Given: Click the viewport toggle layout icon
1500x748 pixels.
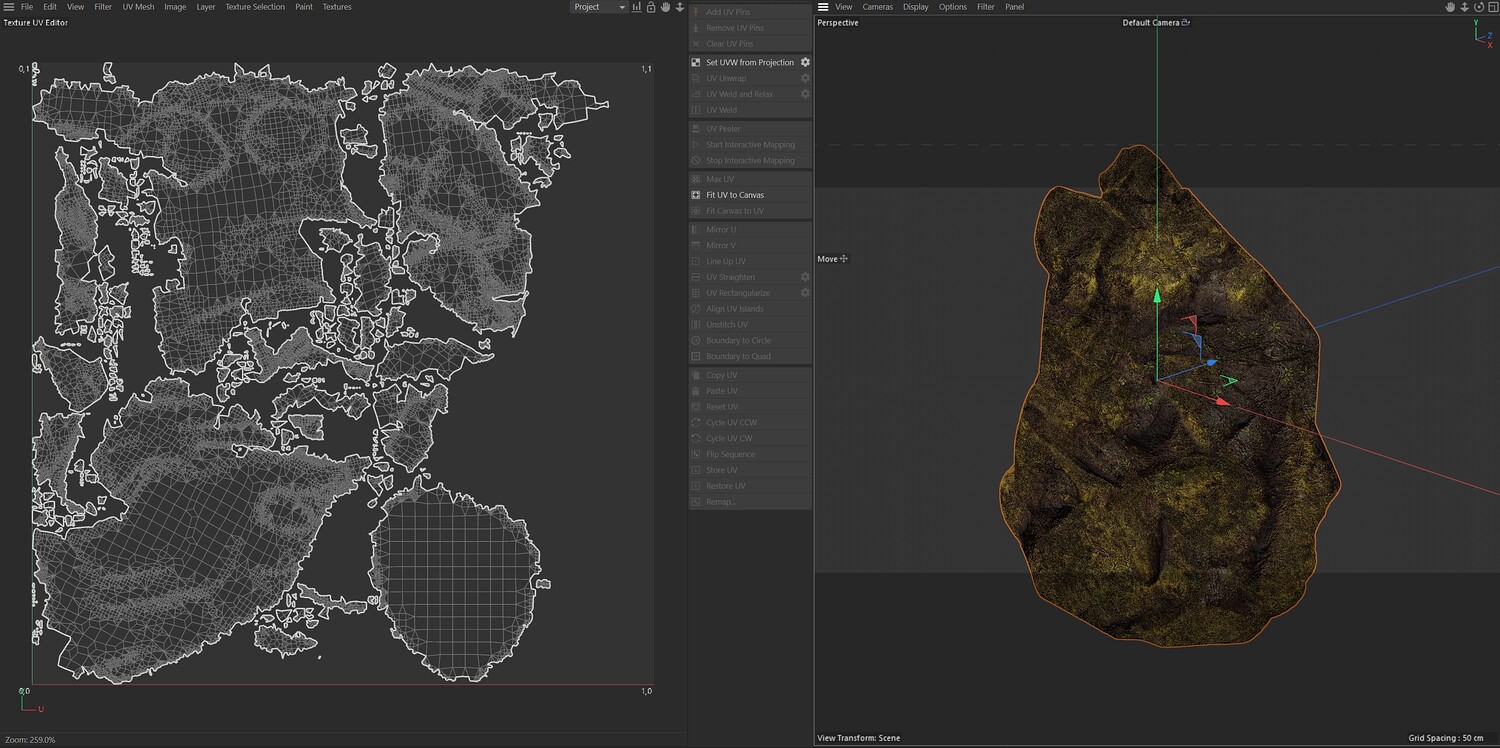Looking at the screenshot, I should (1492, 7).
